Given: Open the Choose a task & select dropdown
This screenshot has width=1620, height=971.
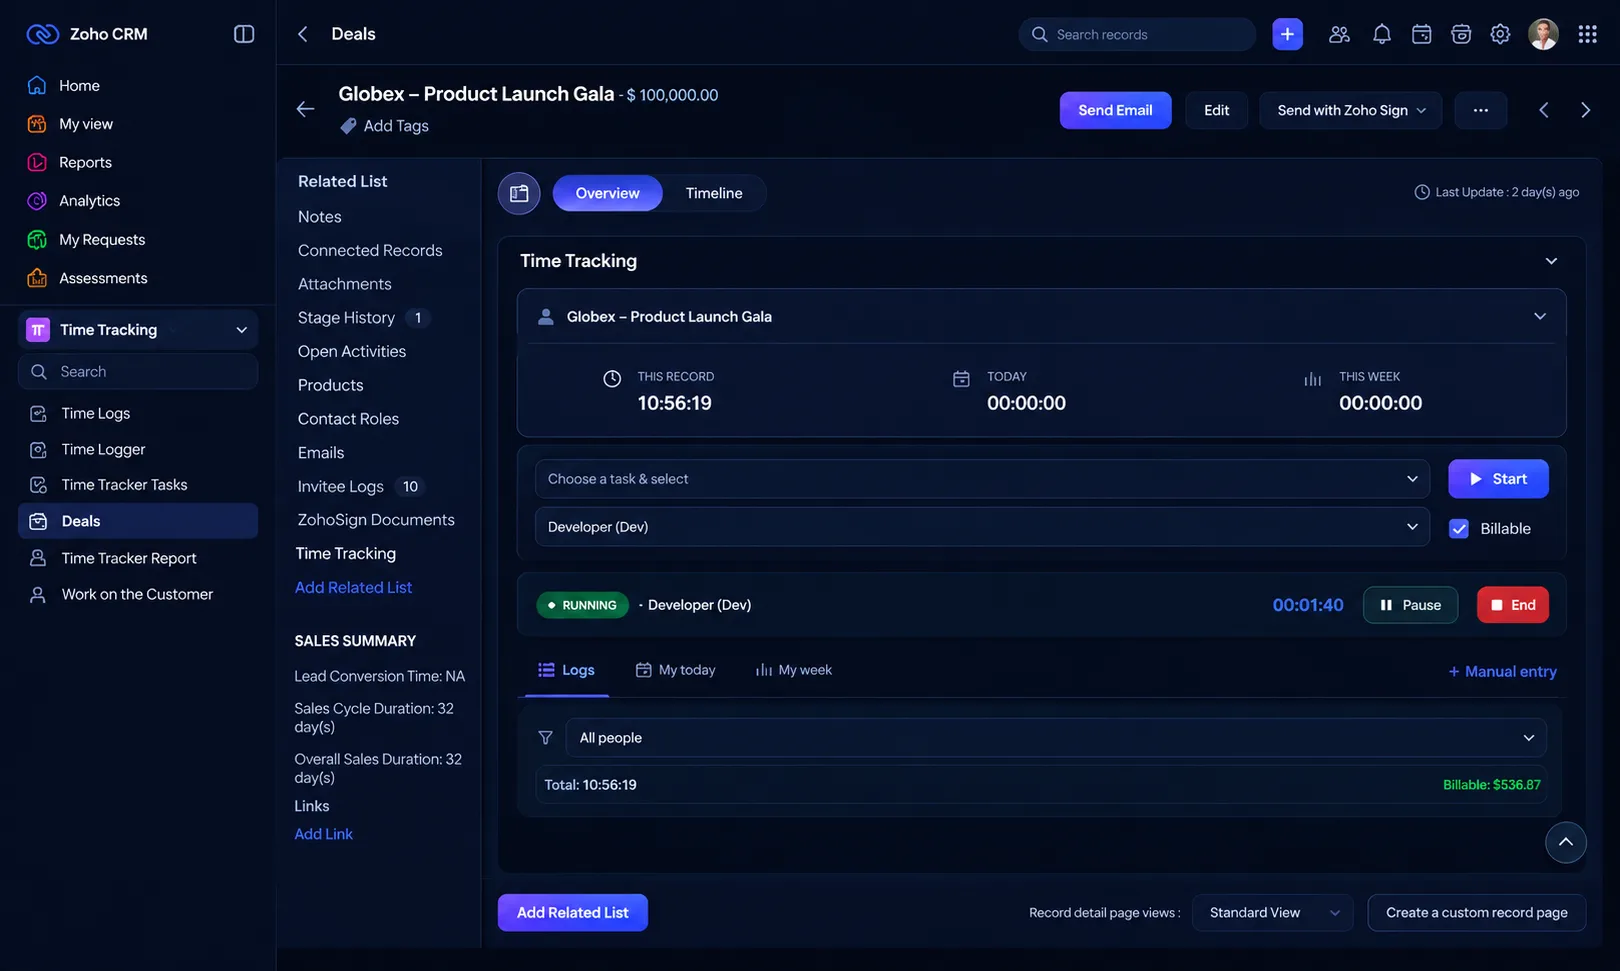Looking at the screenshot, I should click(x=983, y=479).
